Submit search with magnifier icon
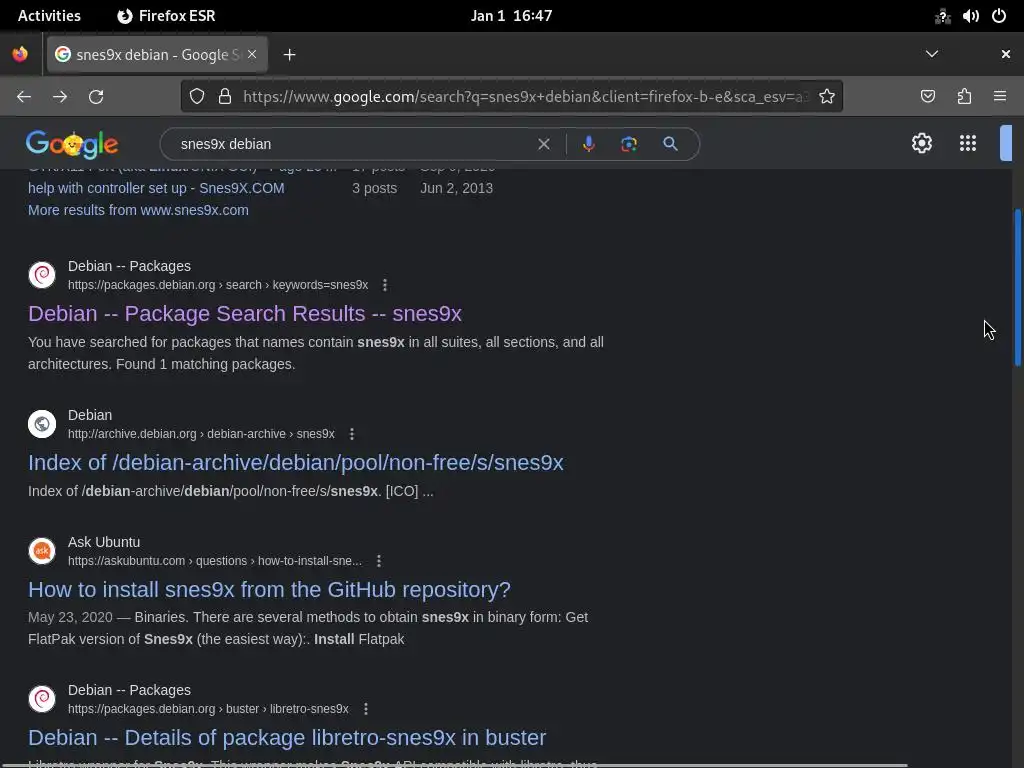1024x768 pixels. (x=670, y=144)
